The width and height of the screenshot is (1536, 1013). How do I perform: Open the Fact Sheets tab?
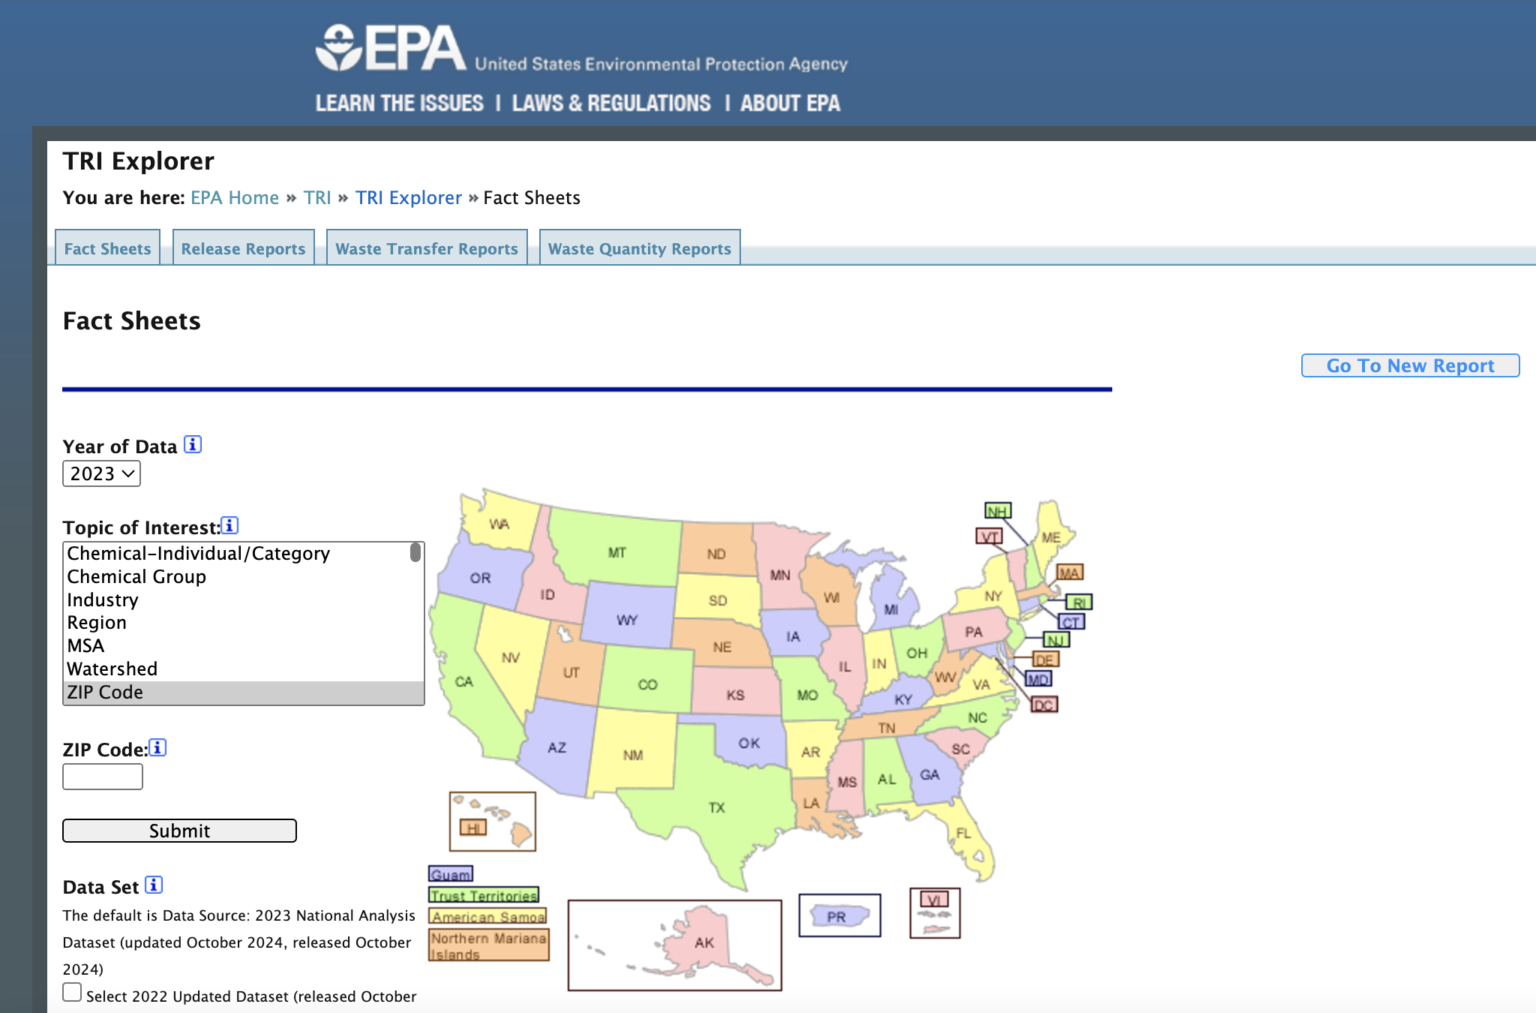click(x=107, y=248)
